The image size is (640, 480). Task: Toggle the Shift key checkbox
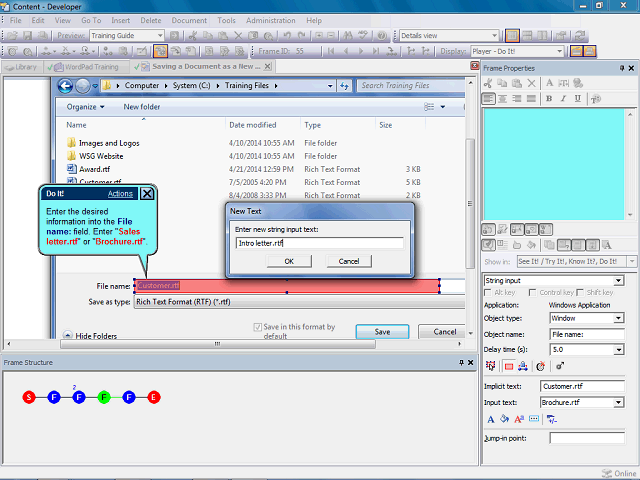coord(580,293)
